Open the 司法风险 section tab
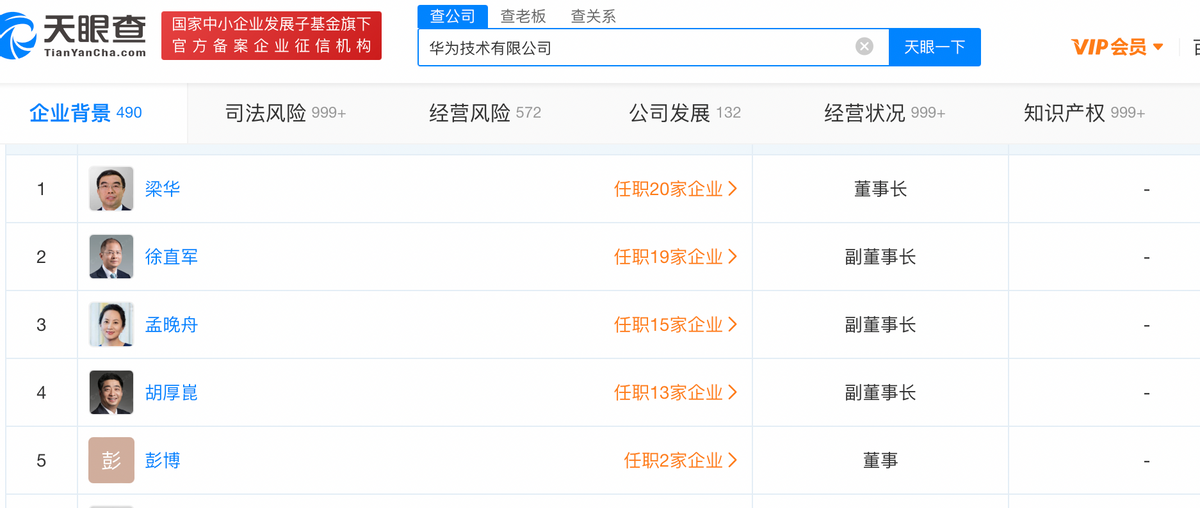 285,113
